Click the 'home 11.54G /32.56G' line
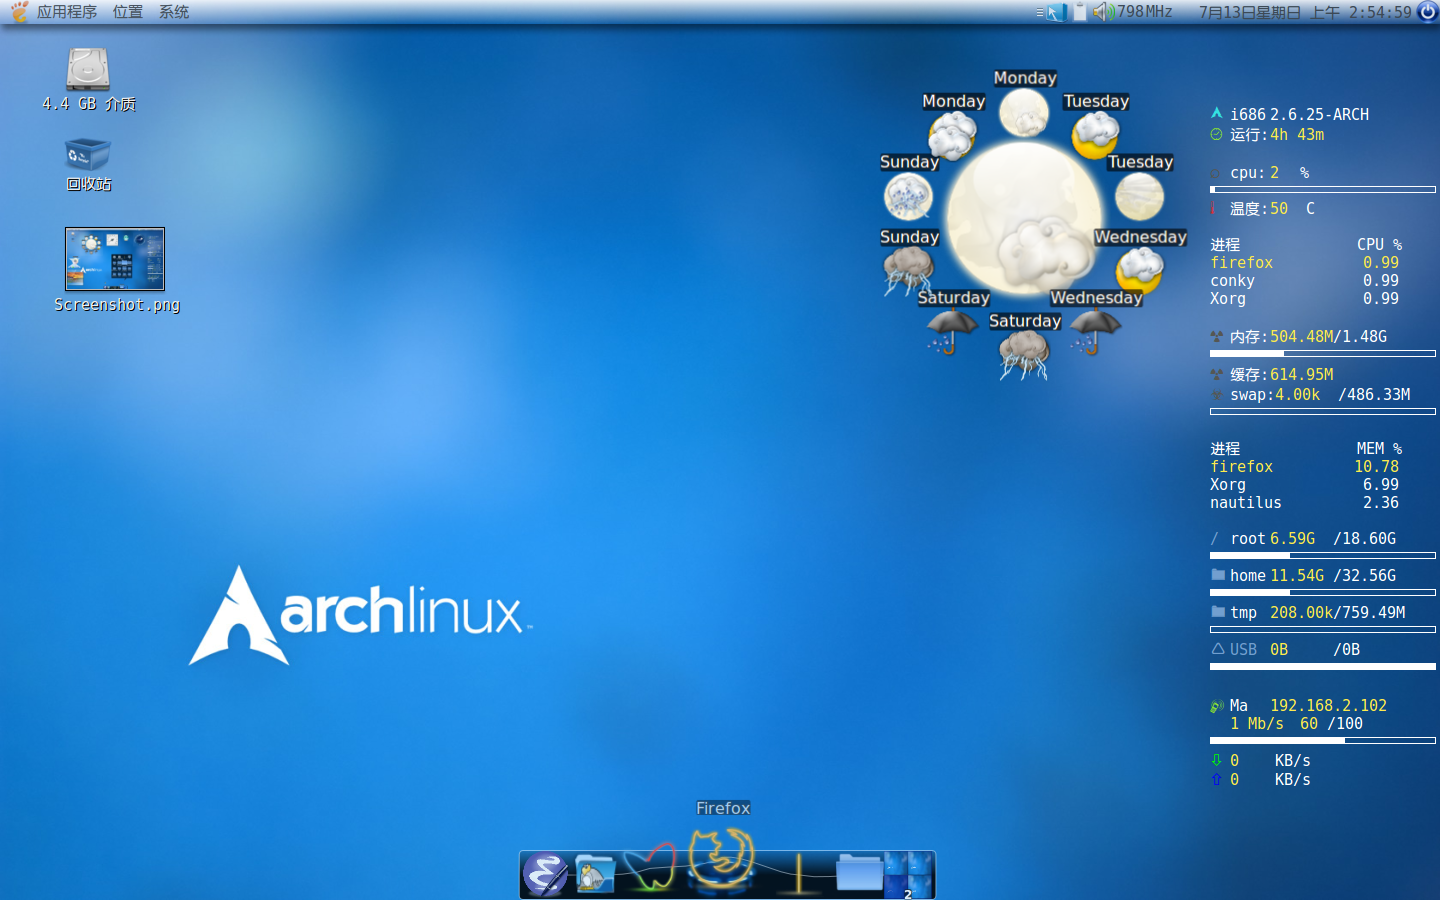This screenshot has height=900, width=1440. click(1313, 575)
